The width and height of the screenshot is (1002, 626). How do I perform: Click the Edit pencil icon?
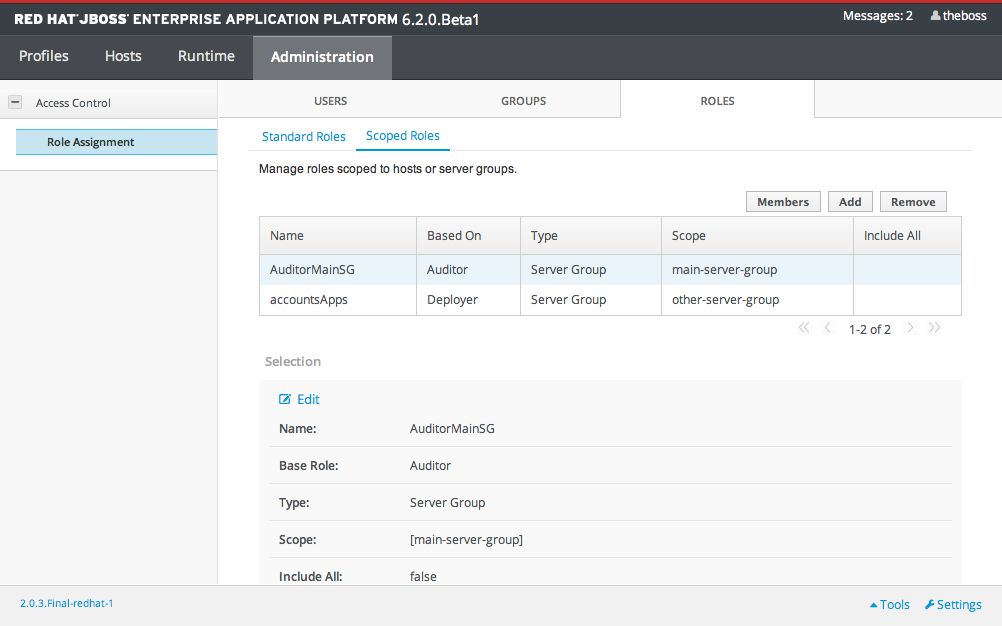point(285,399)
